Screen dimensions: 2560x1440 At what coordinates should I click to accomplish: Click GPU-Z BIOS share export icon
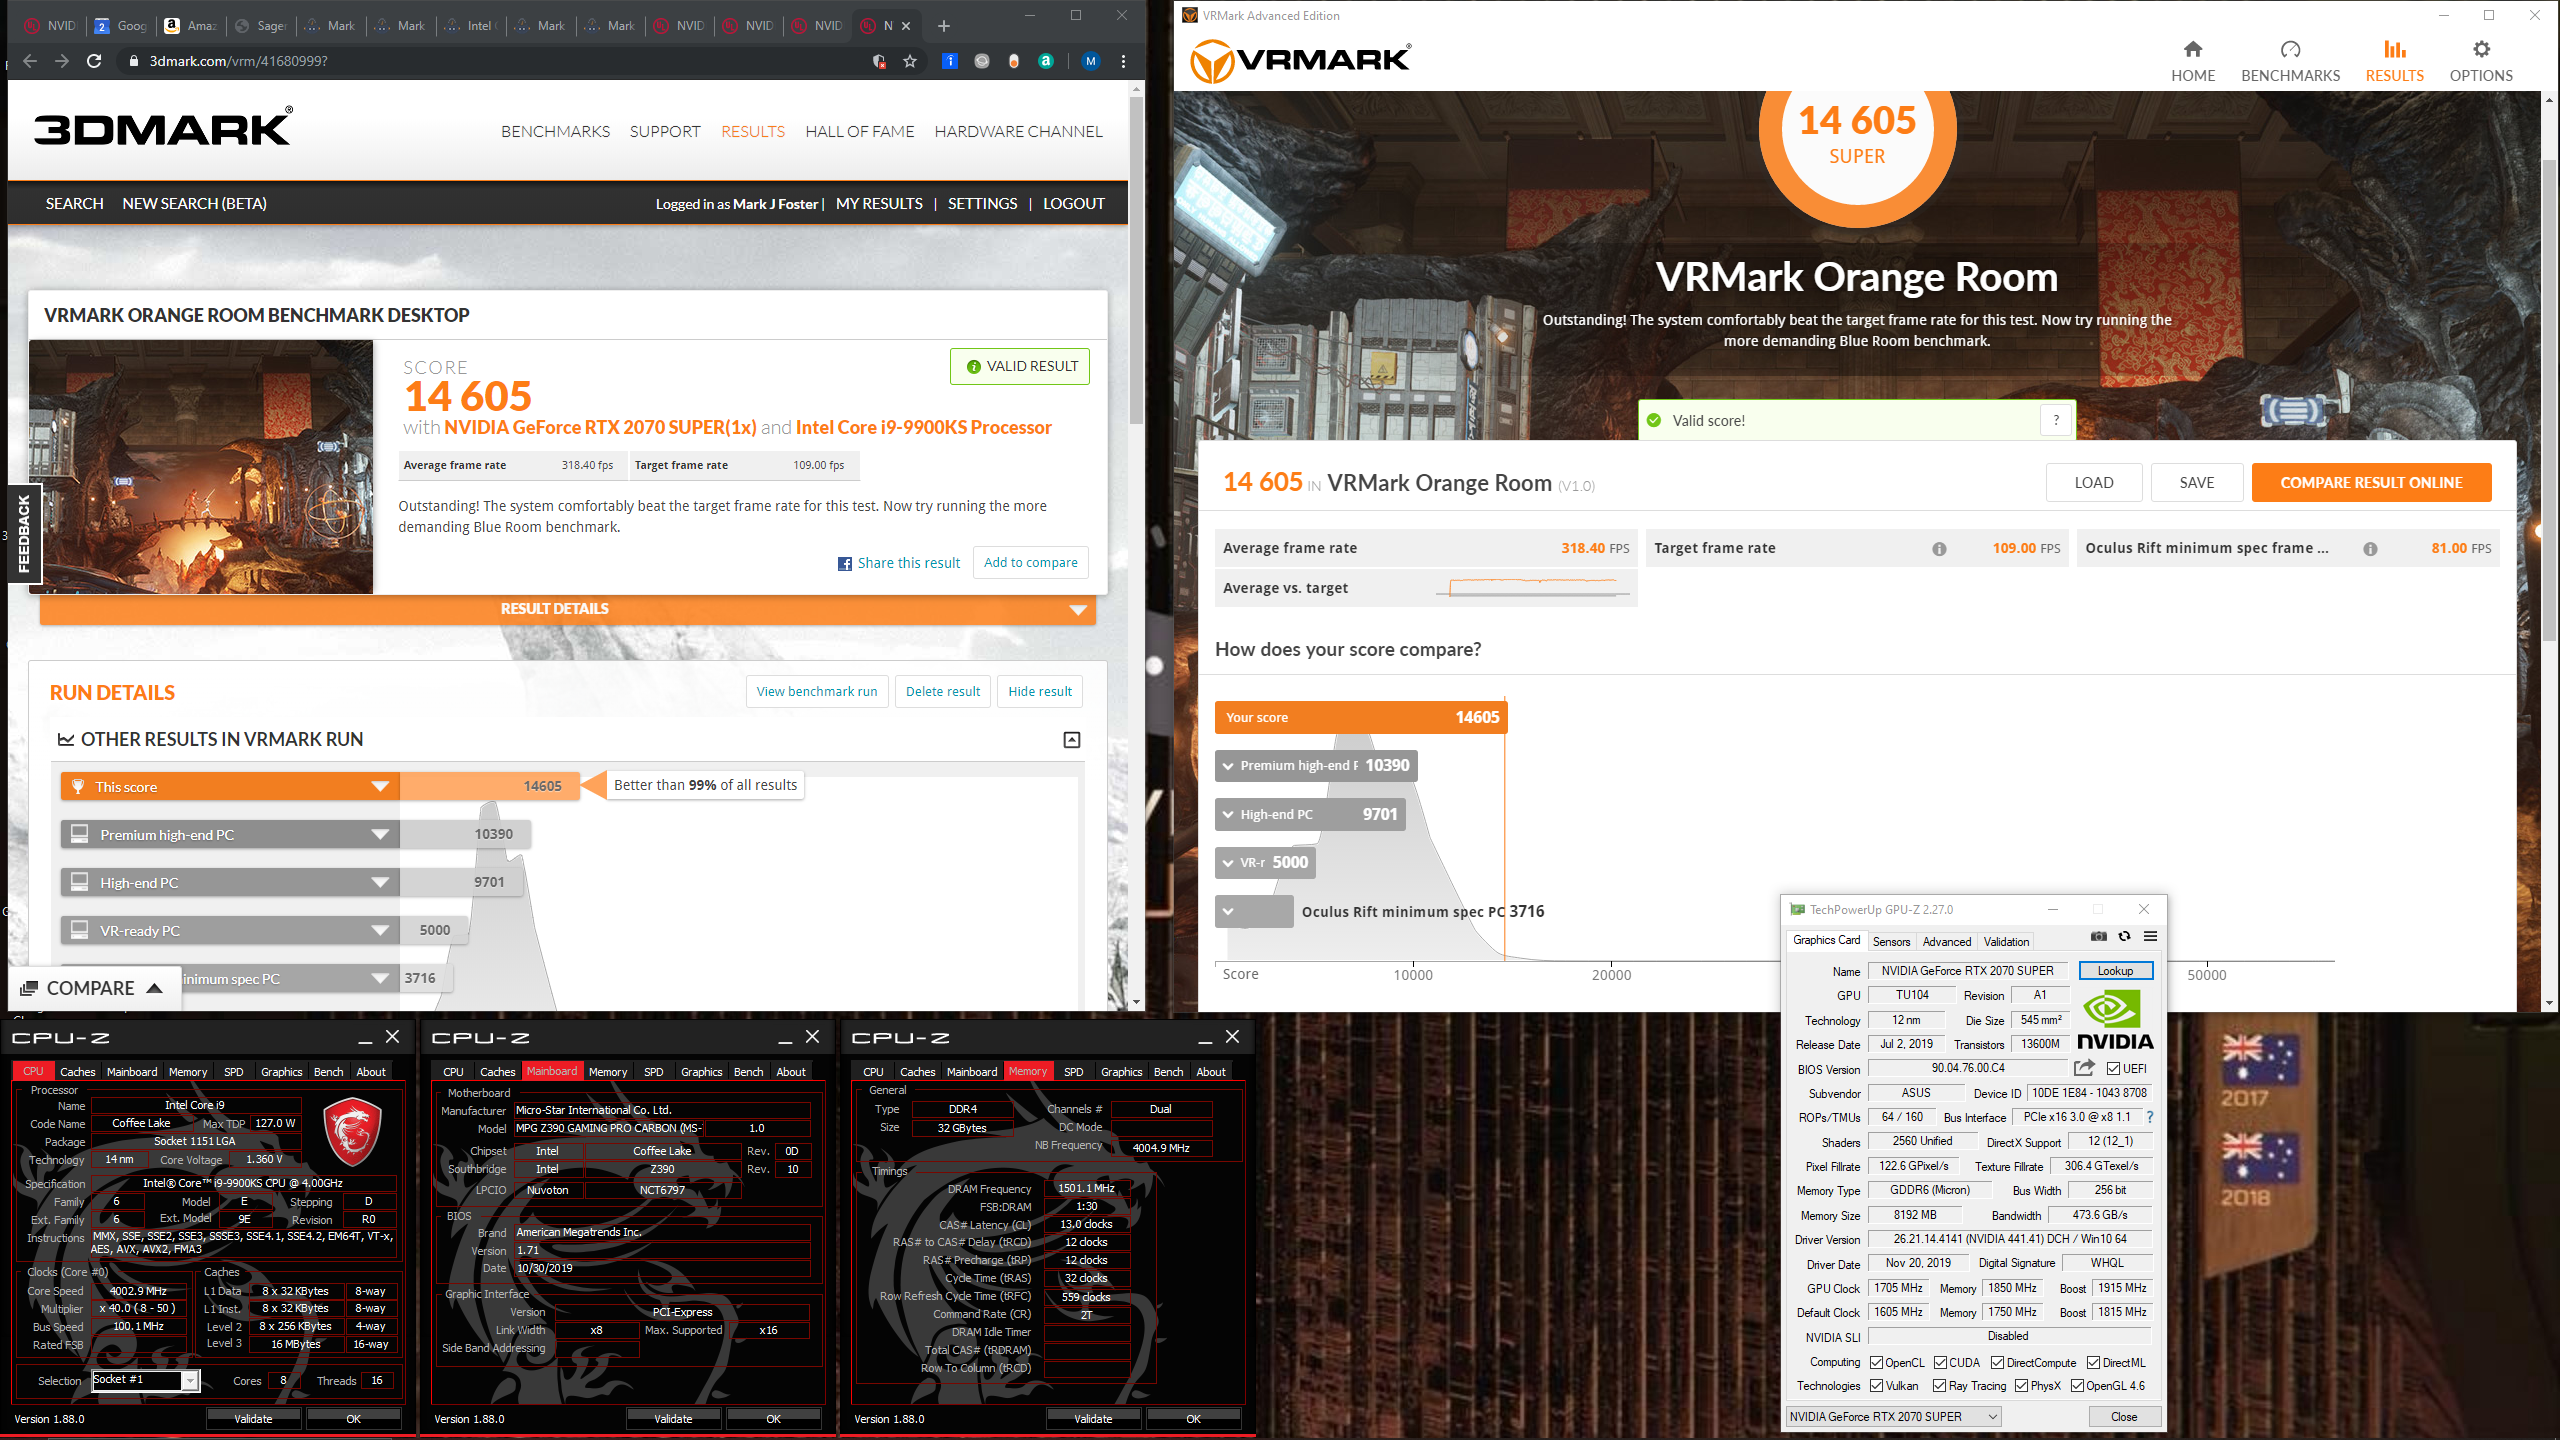coord(2084,1068)
